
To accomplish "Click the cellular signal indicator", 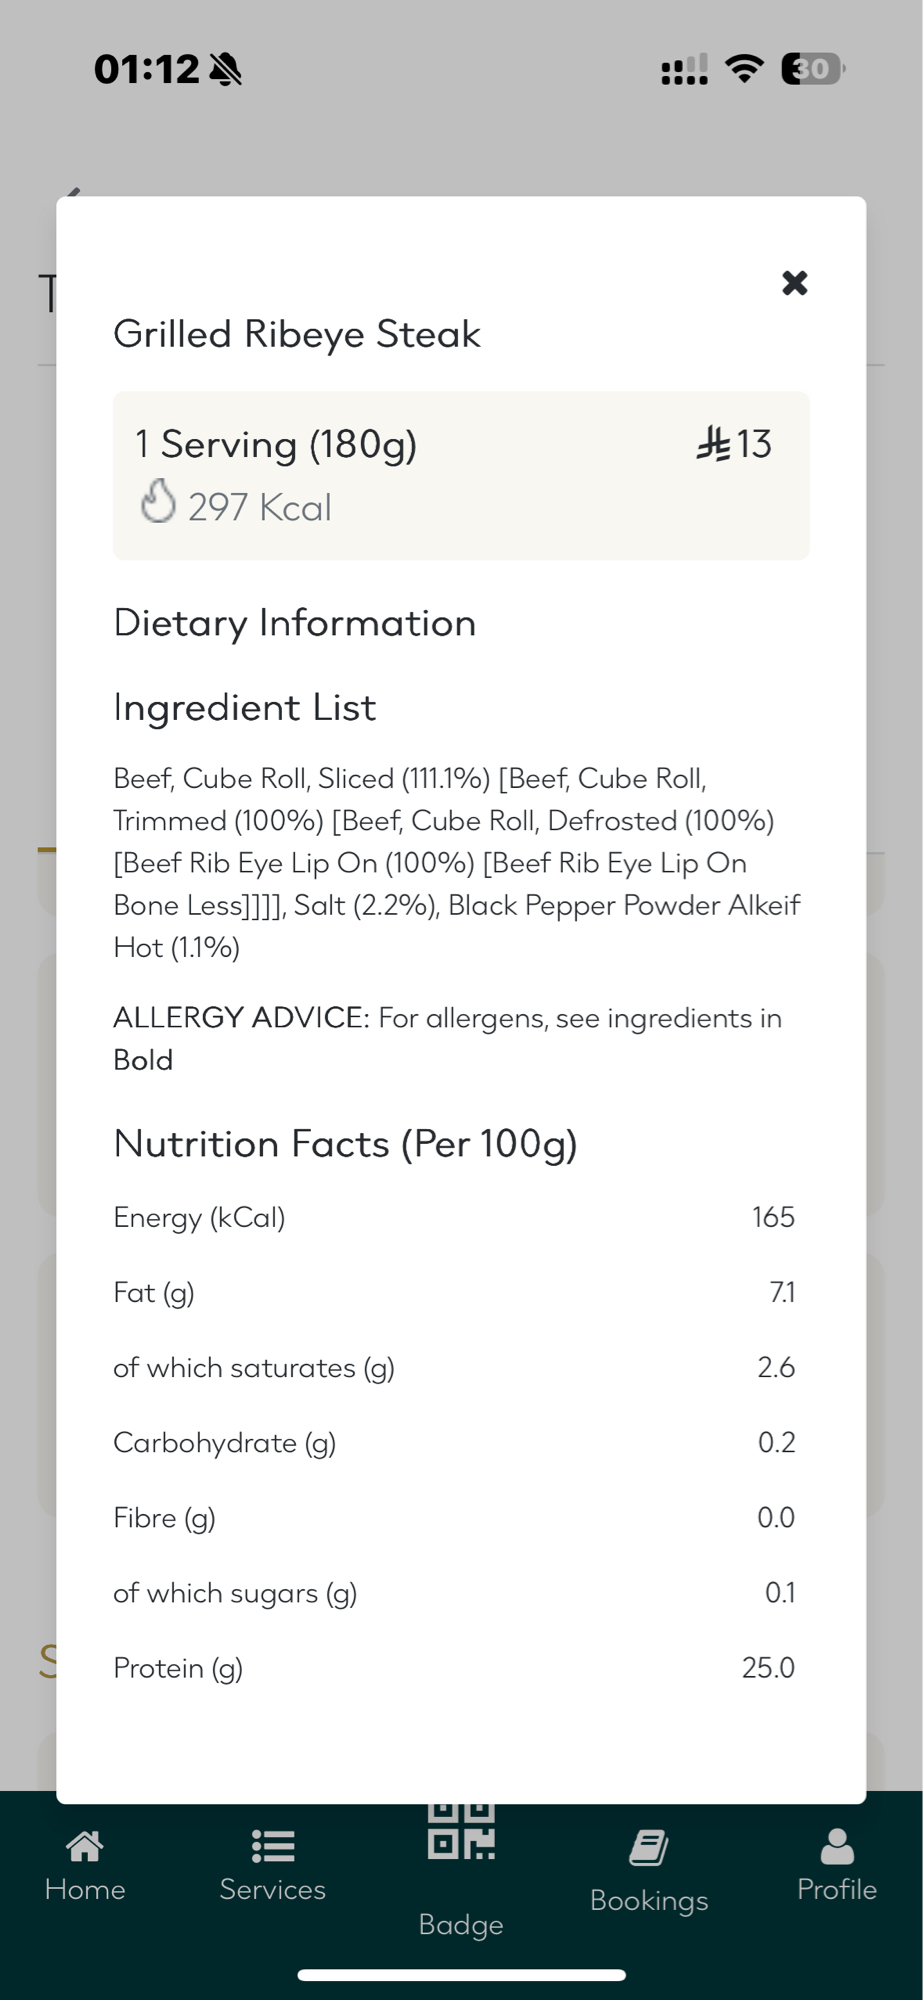I will [x=685, y=69].
